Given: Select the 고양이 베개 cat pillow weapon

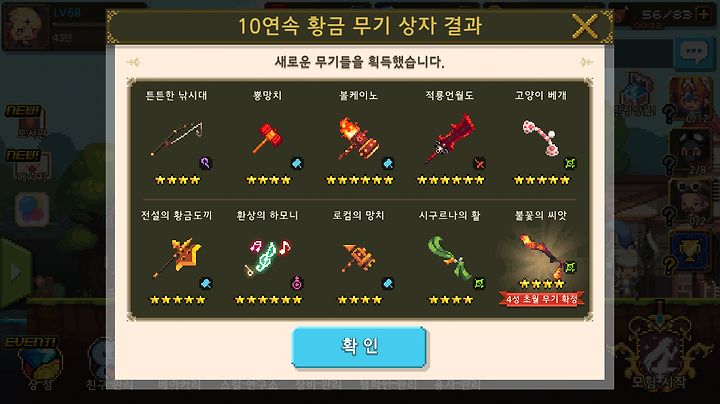Looking at the screenshot, I should [x=540, y=138].
